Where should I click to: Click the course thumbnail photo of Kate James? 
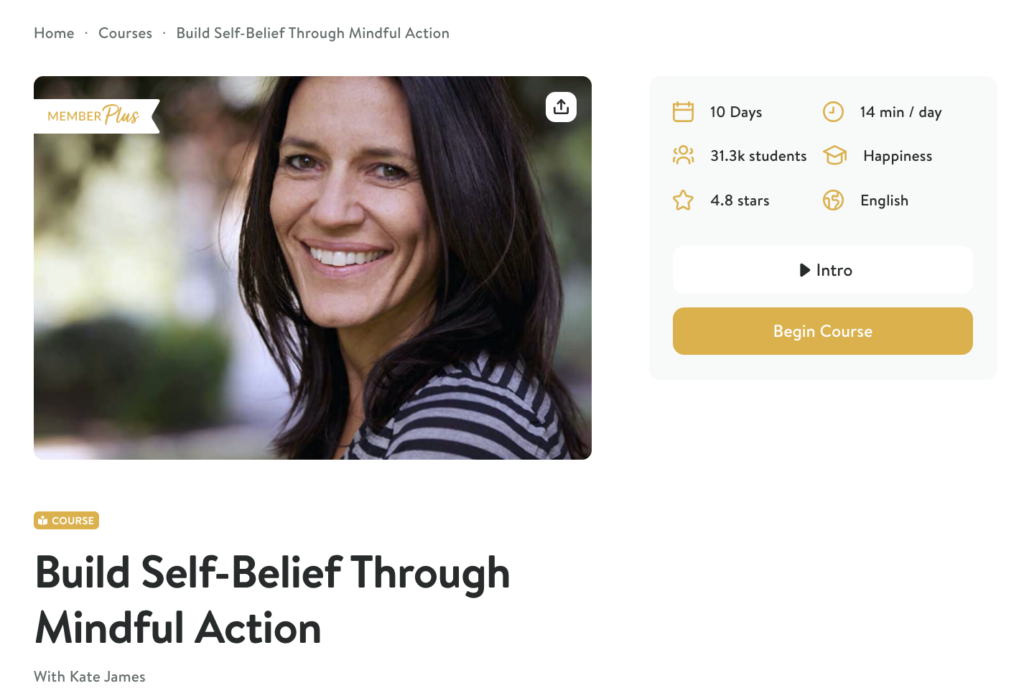(x=312, y=267)
